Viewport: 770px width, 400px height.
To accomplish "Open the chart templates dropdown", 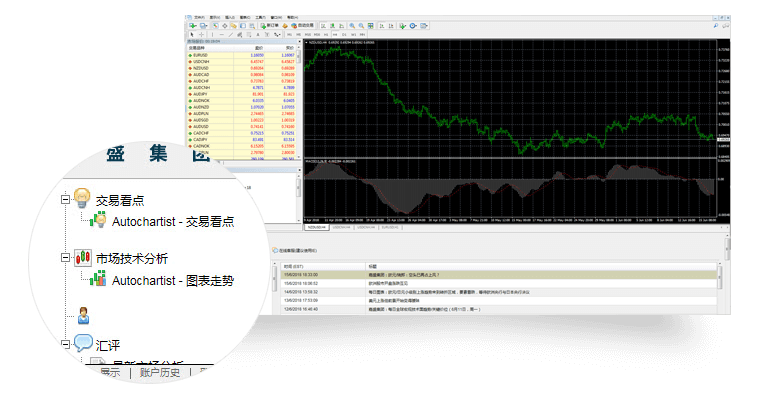I will pos(424,26).
